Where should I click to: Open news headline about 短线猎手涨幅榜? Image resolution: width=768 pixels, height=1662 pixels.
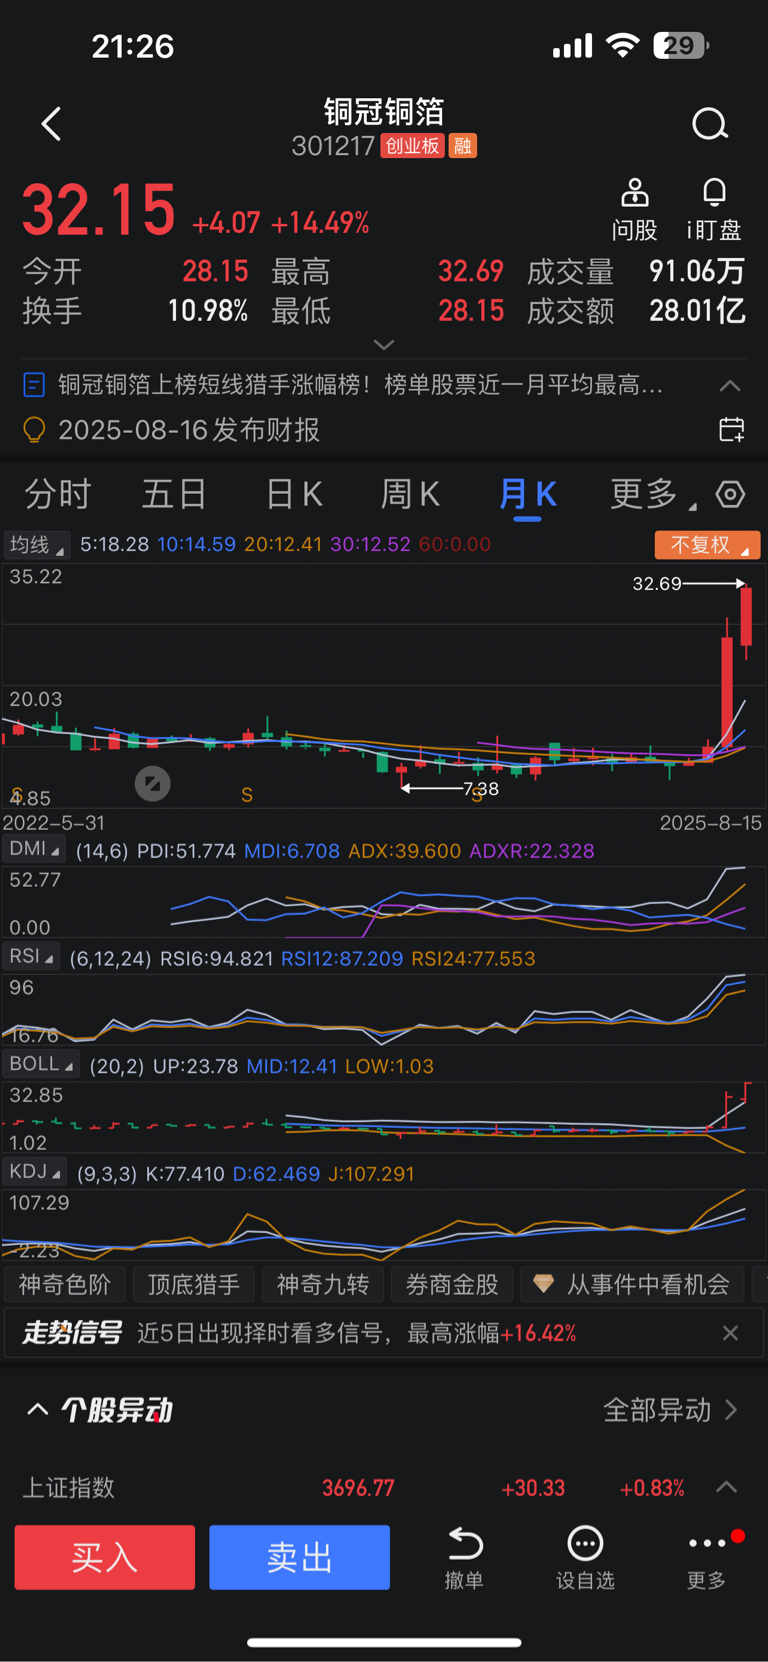tap(360, 385)
